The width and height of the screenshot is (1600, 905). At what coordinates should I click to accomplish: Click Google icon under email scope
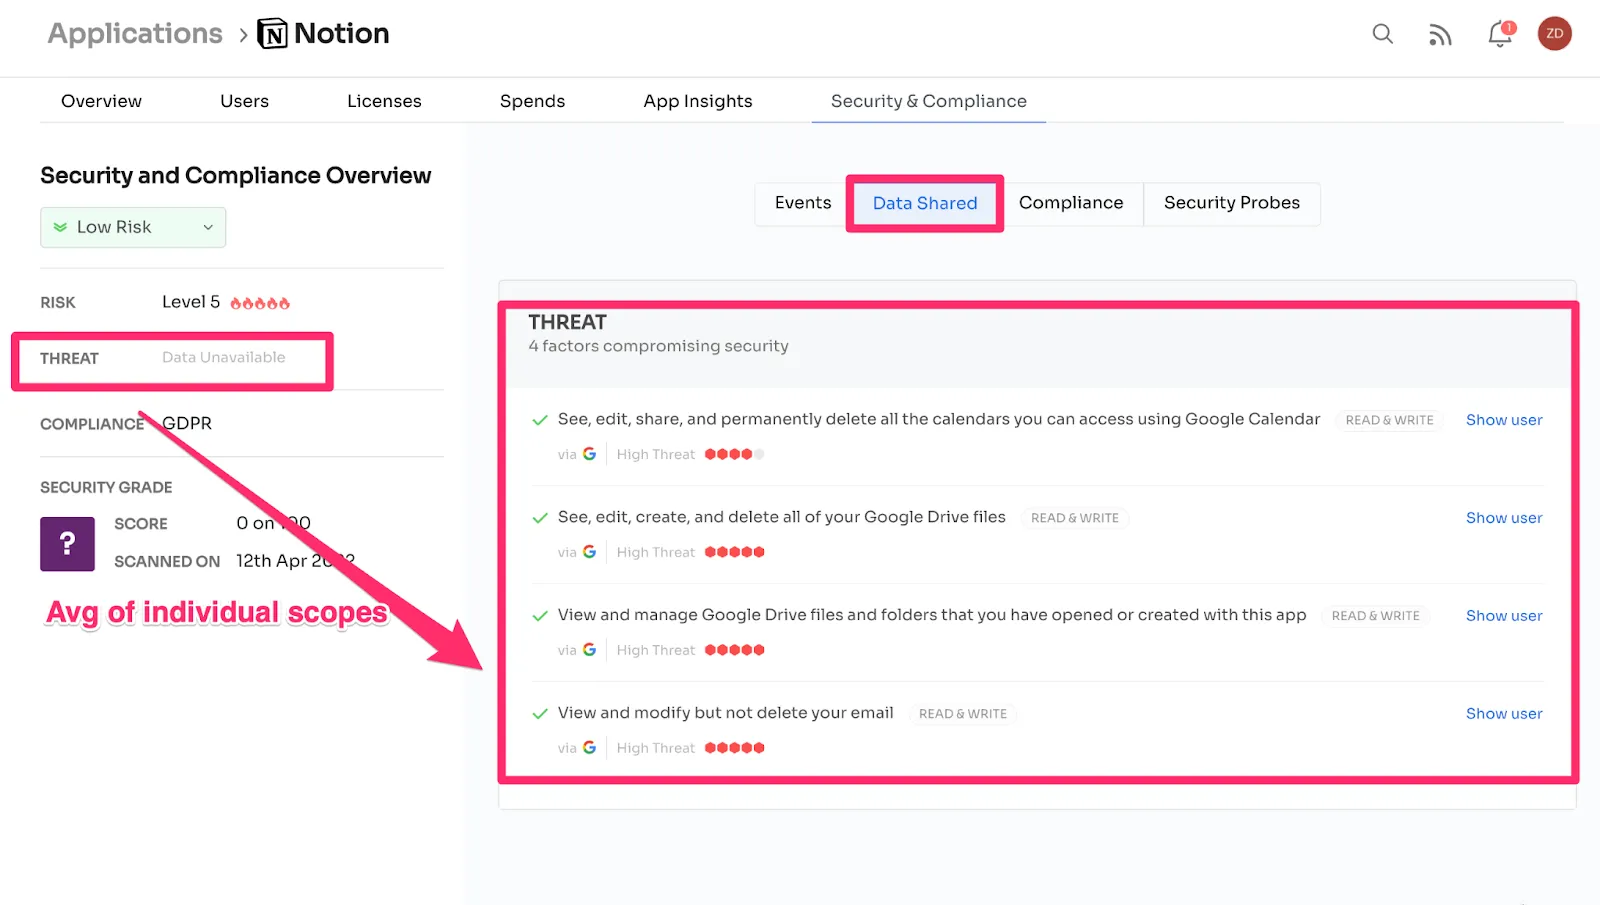point(589,748)
